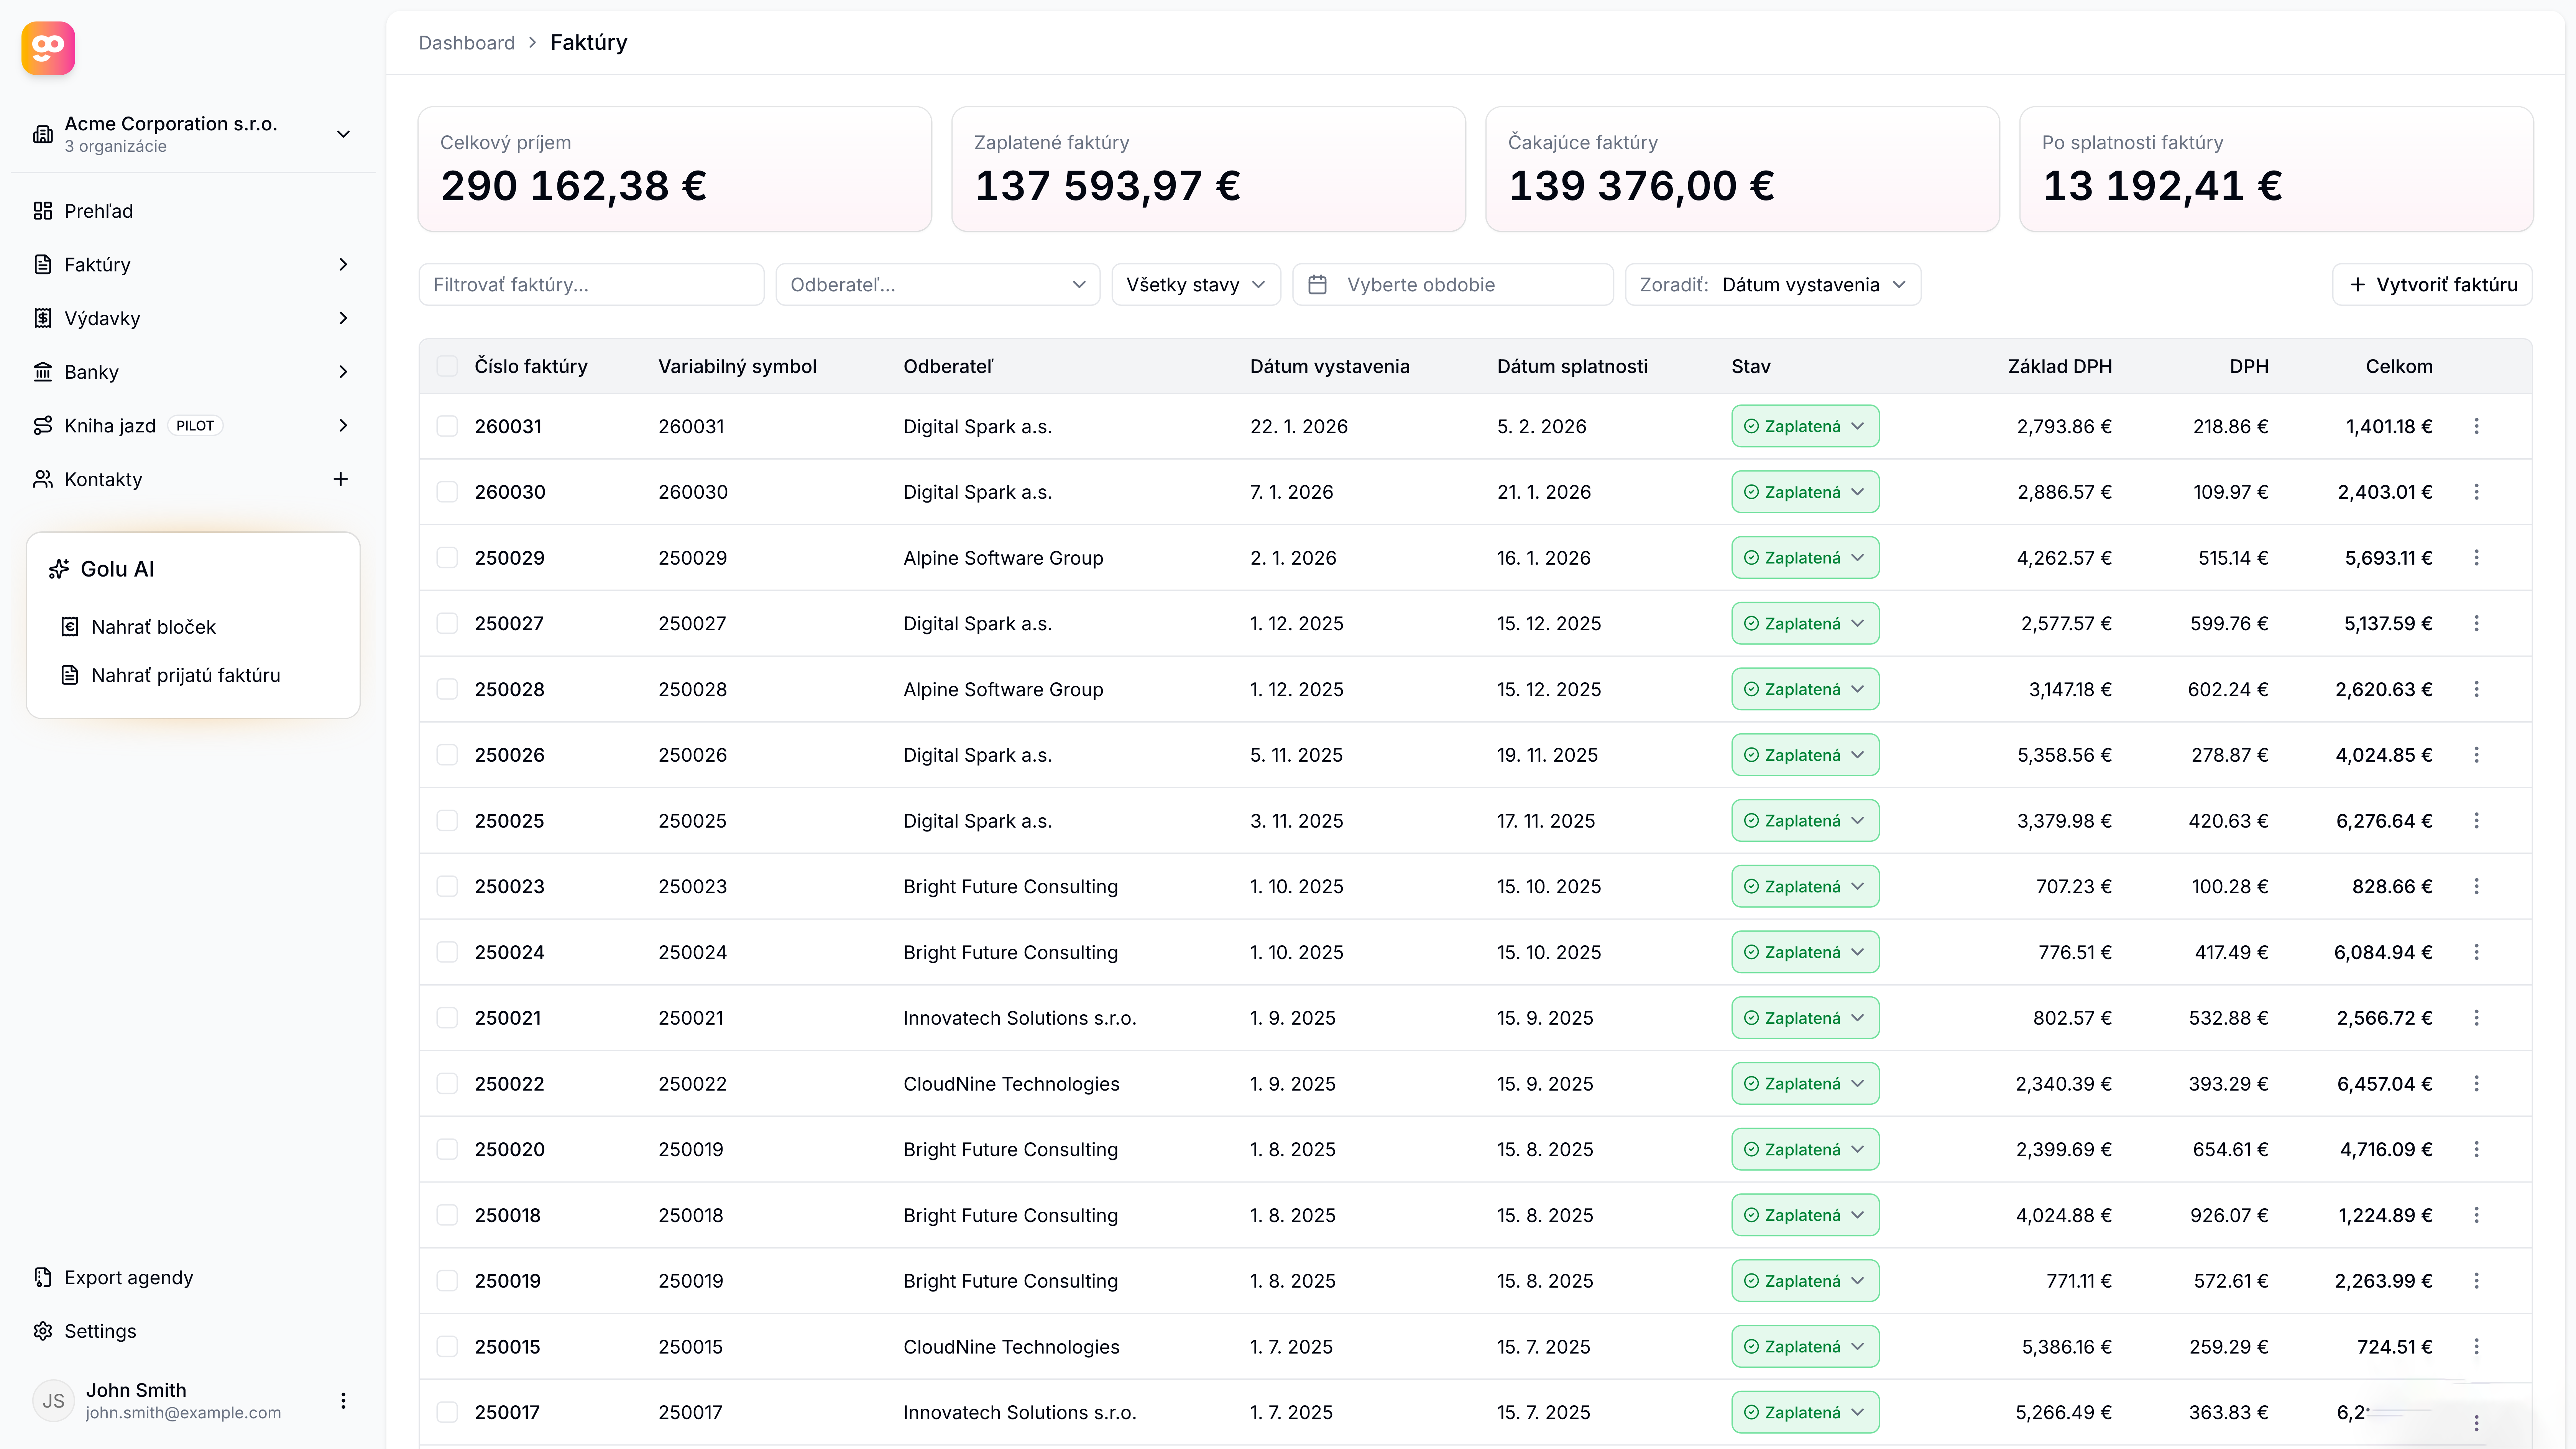
Task: Expand the Výdavky sidebar chevron
Action: (343, 318)
